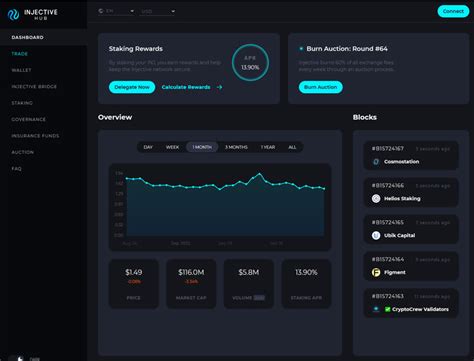474x361 pixels.
Task: Open the Dashboard sidebar item
Action: click(44, 37)
